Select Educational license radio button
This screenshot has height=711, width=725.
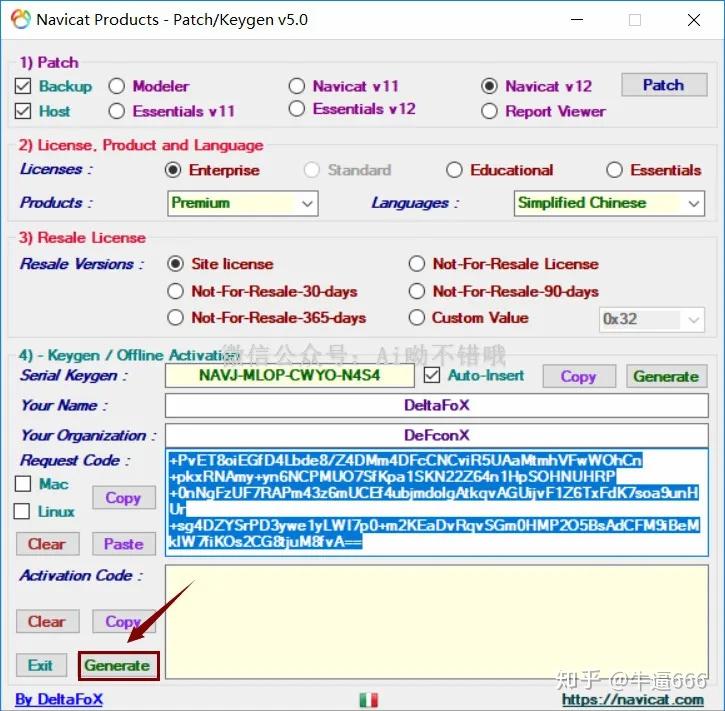[454, 170]
